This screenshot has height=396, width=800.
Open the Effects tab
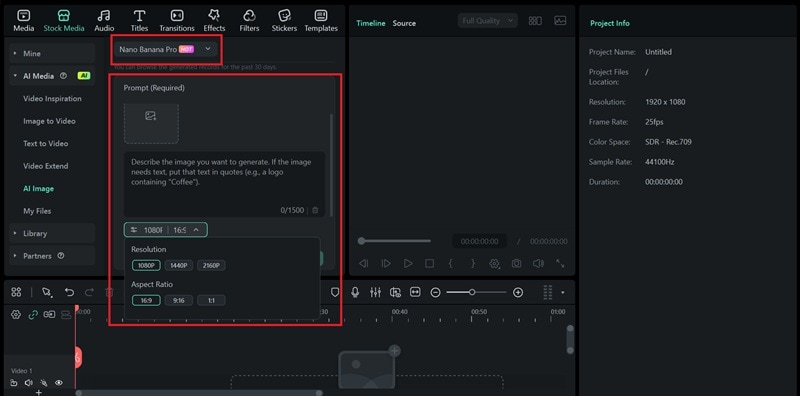214,21
